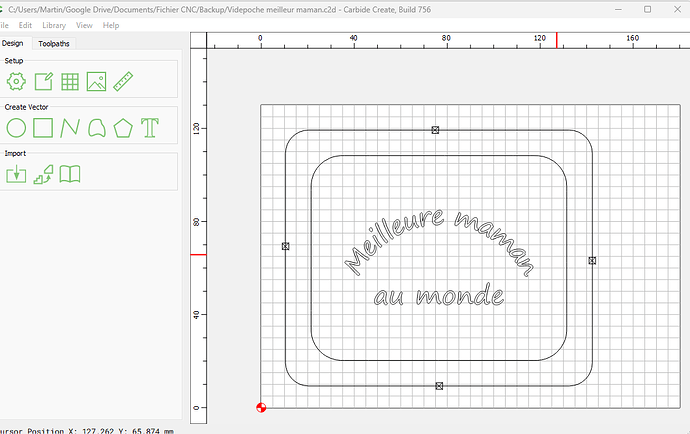Click the left node handle of outer rectangle
The image size is (690, 434).
tap(285, 246)
